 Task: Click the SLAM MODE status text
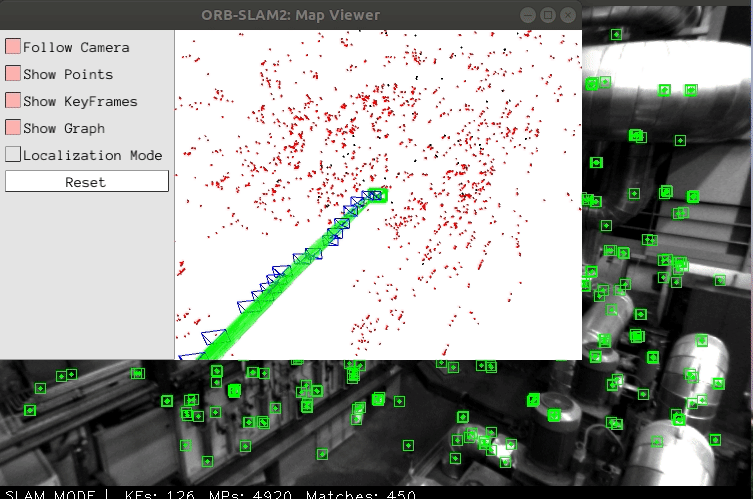click(50, 494)
